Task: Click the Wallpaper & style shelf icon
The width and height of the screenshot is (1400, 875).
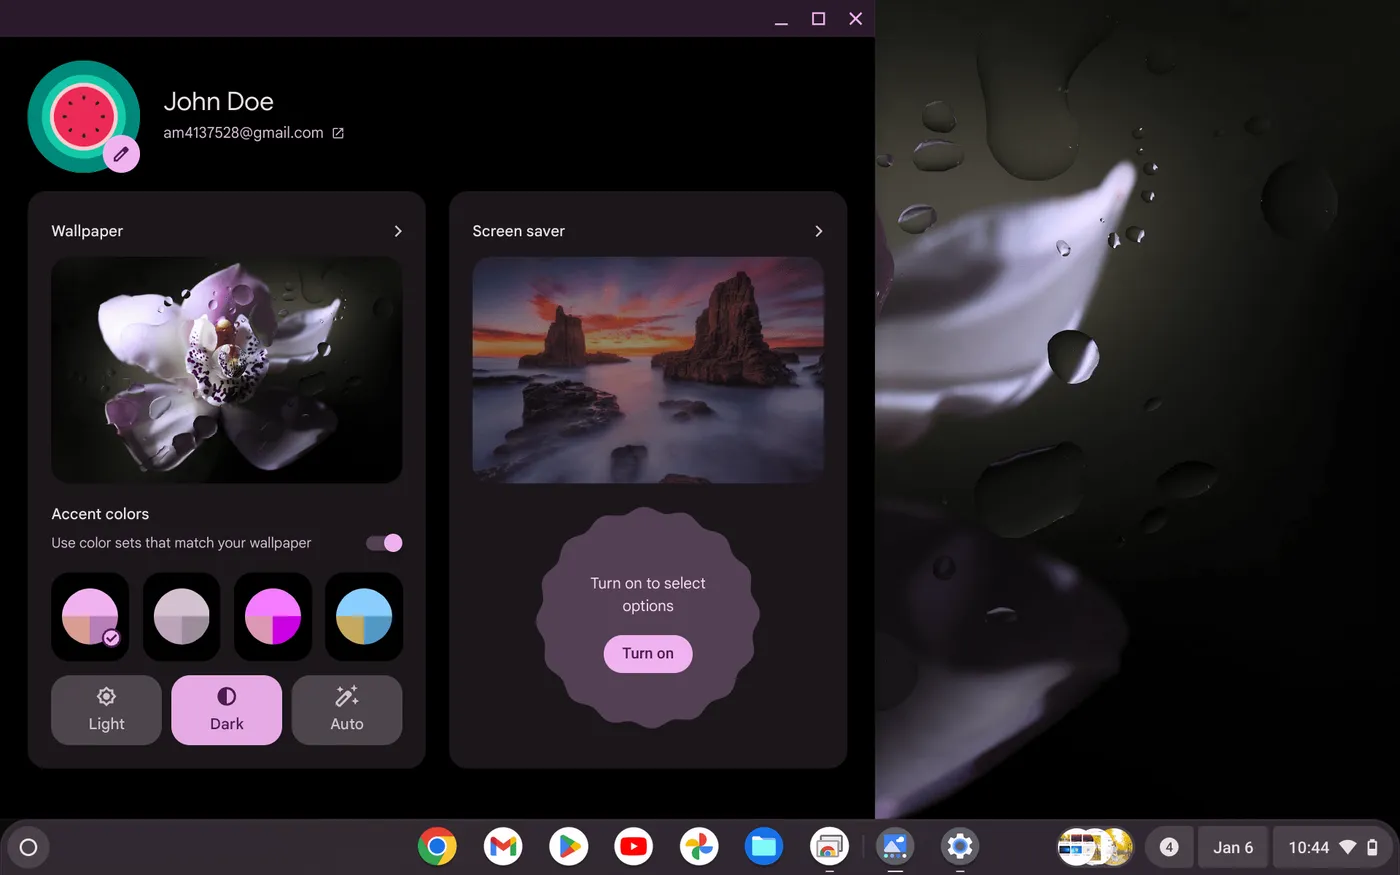Action: coord(895,847)
